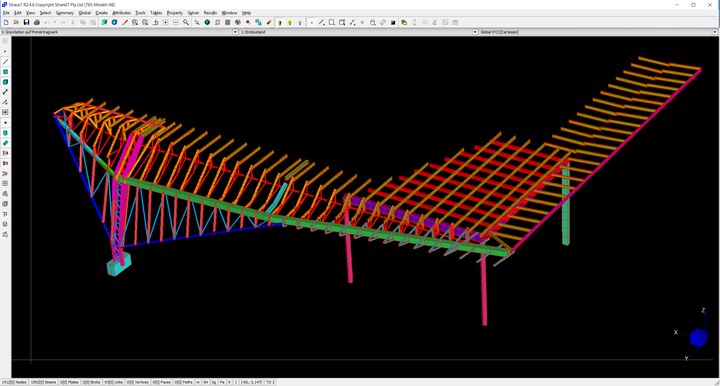Viewport: 720px width, 386px height.
Task: Save the model with the floppy disk icon
Action: click(26, 22)
